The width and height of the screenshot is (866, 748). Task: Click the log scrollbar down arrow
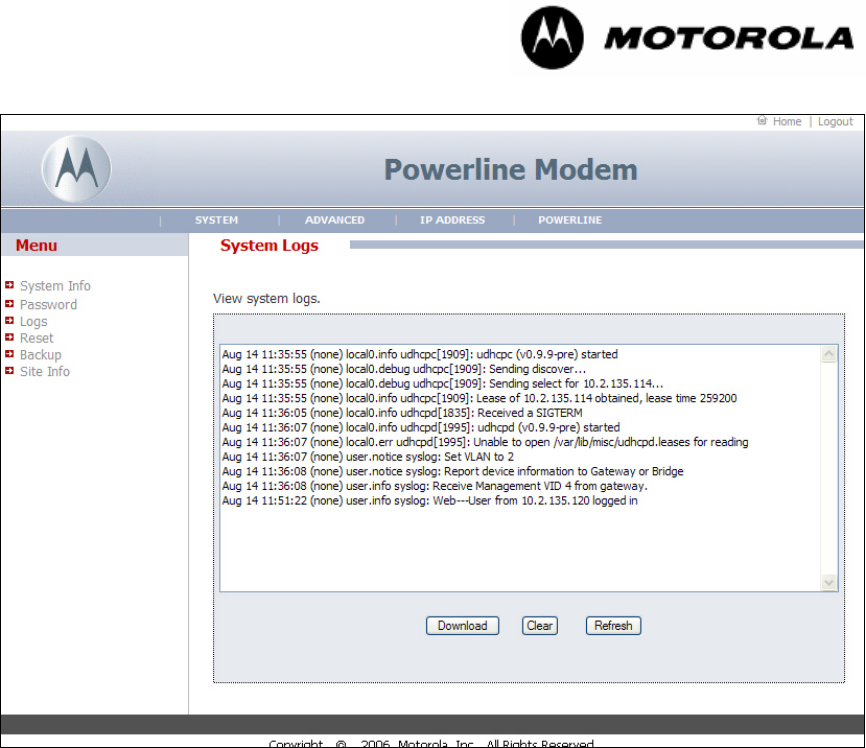pos(829,582)
